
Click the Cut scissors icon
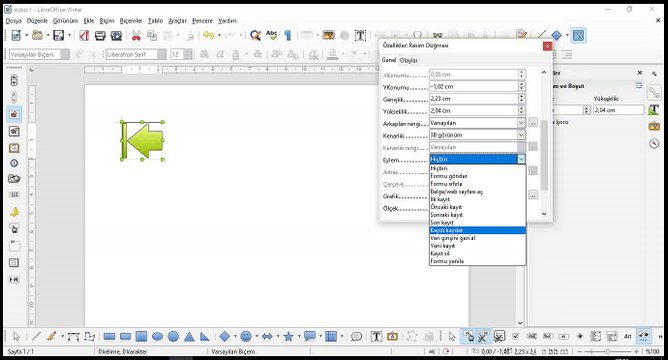[136, 35]
